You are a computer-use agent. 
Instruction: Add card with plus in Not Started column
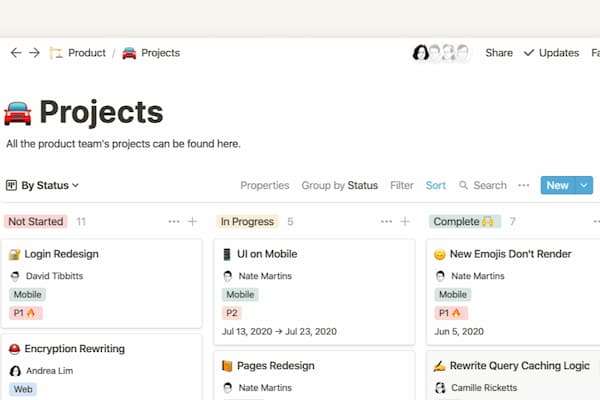point(192,222)
